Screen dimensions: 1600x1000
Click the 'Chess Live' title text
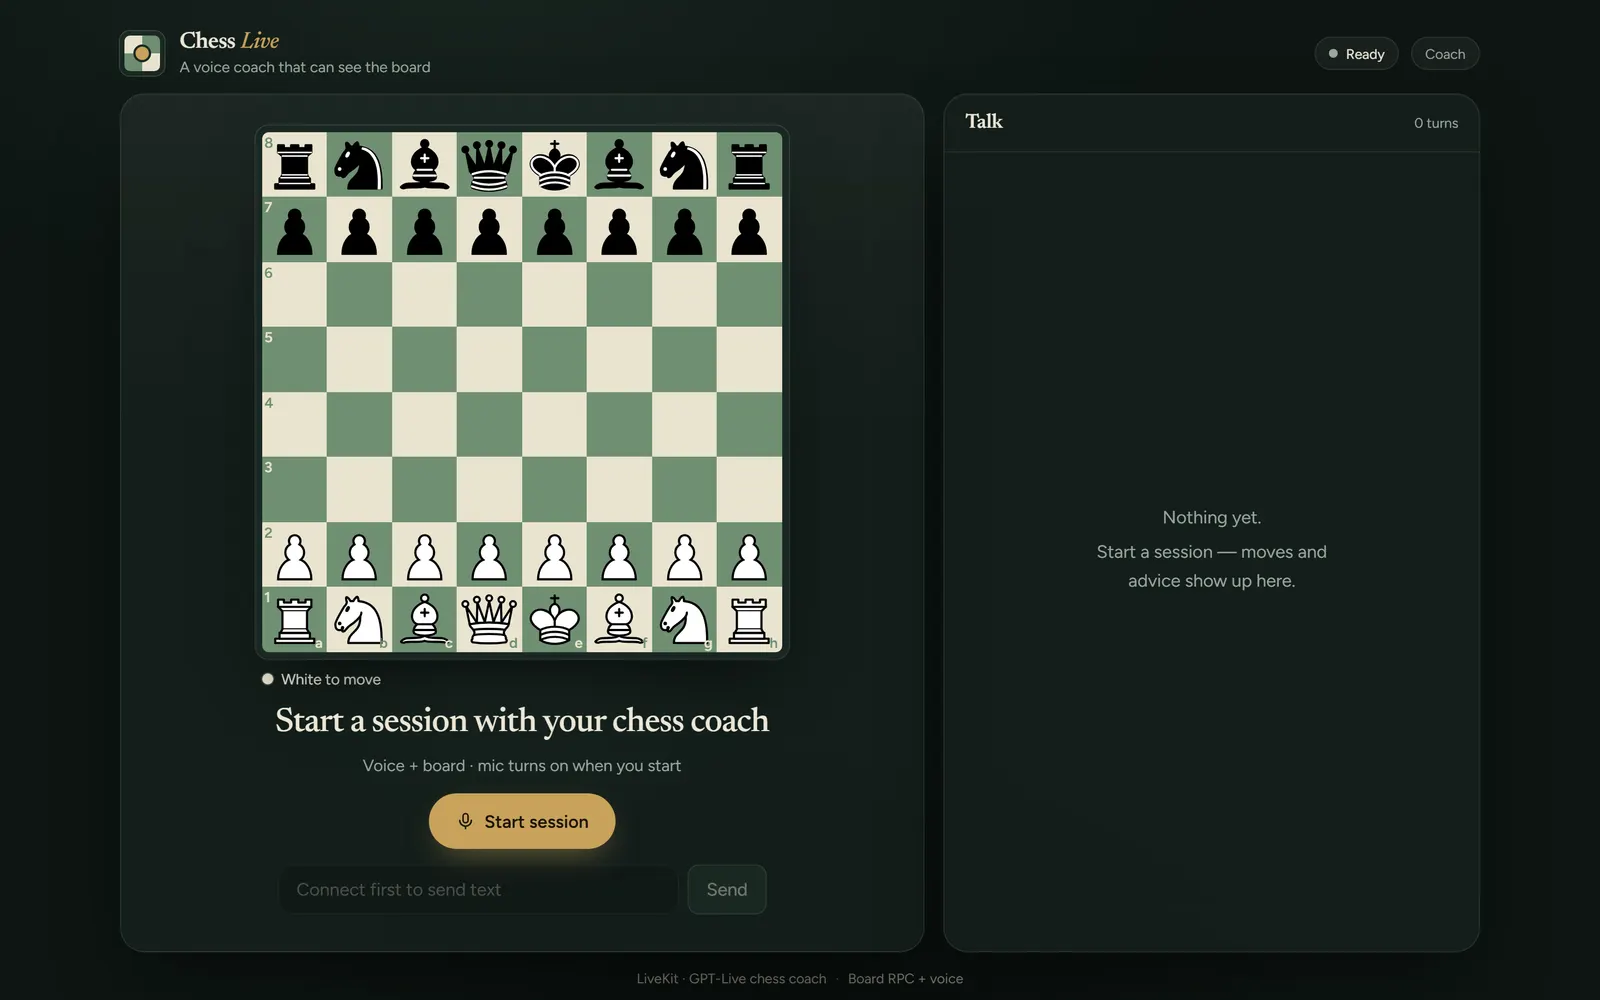pos(229,40)
